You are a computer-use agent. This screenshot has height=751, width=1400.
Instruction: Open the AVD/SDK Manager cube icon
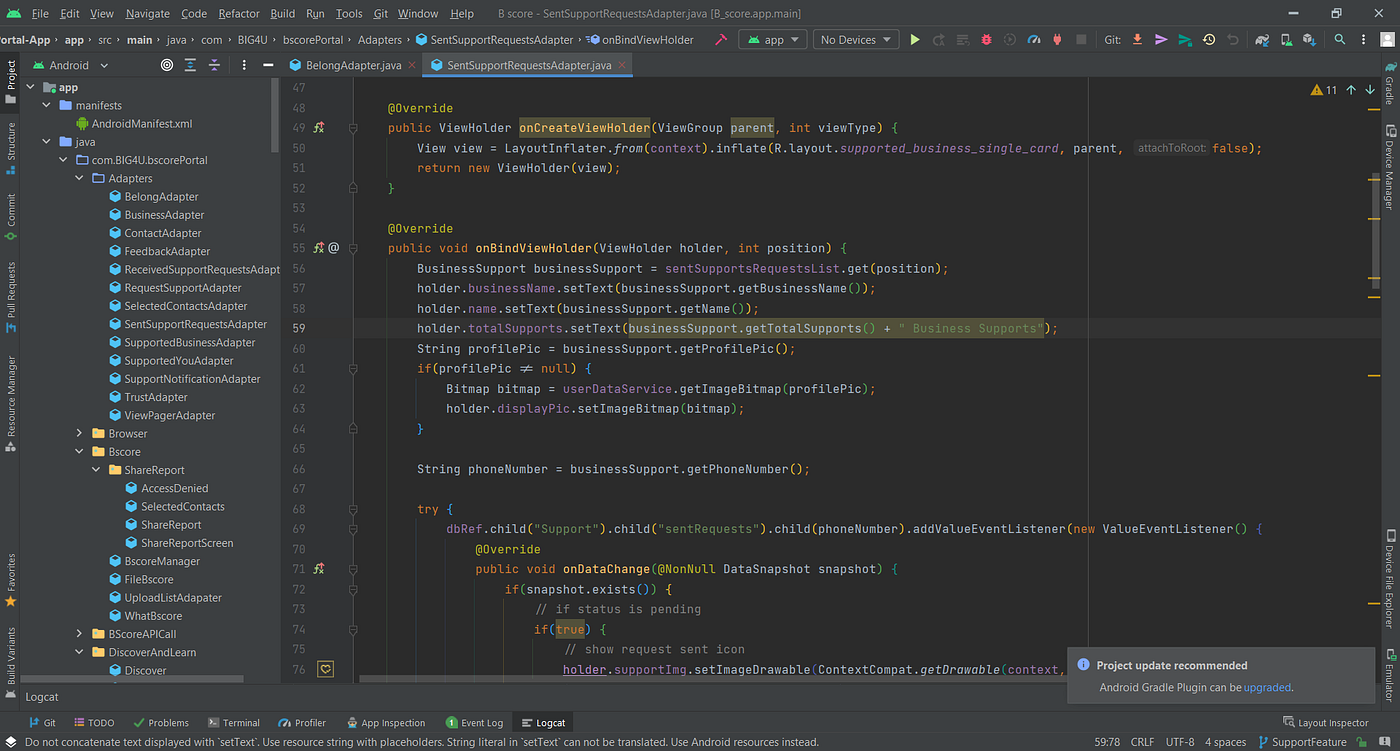(x=1308, y=39)
